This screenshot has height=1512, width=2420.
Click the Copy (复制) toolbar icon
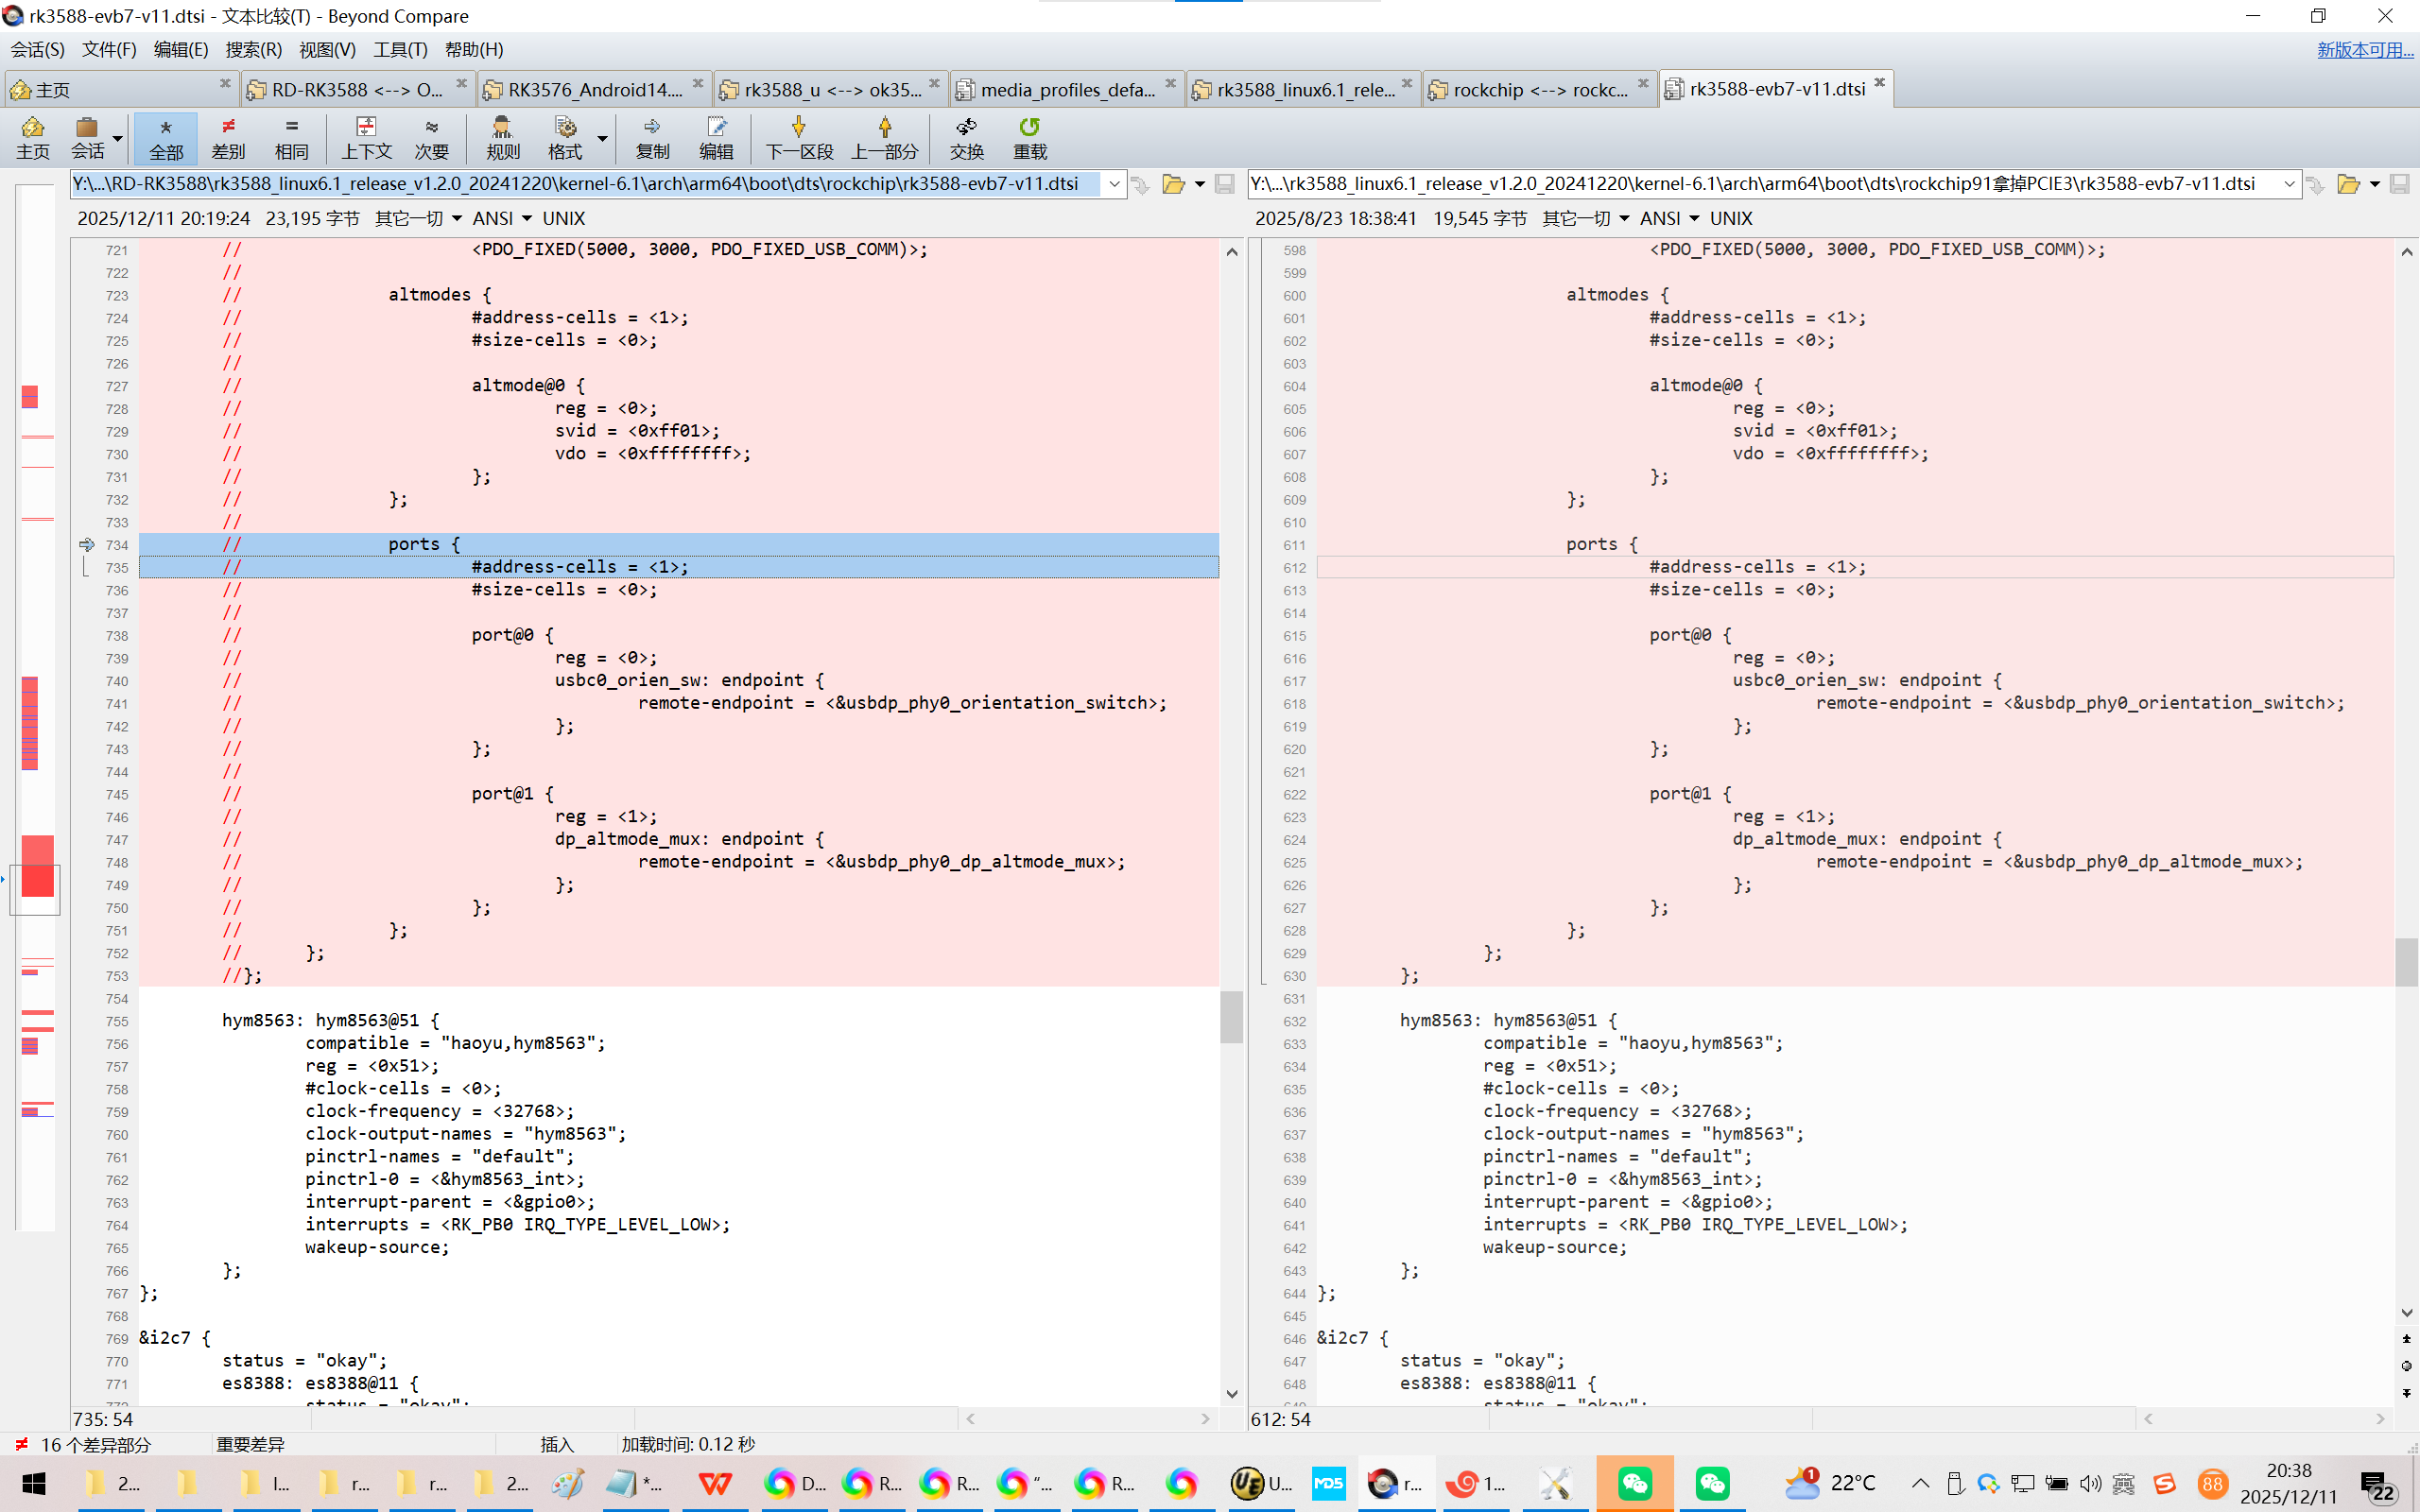click(652, 137)
